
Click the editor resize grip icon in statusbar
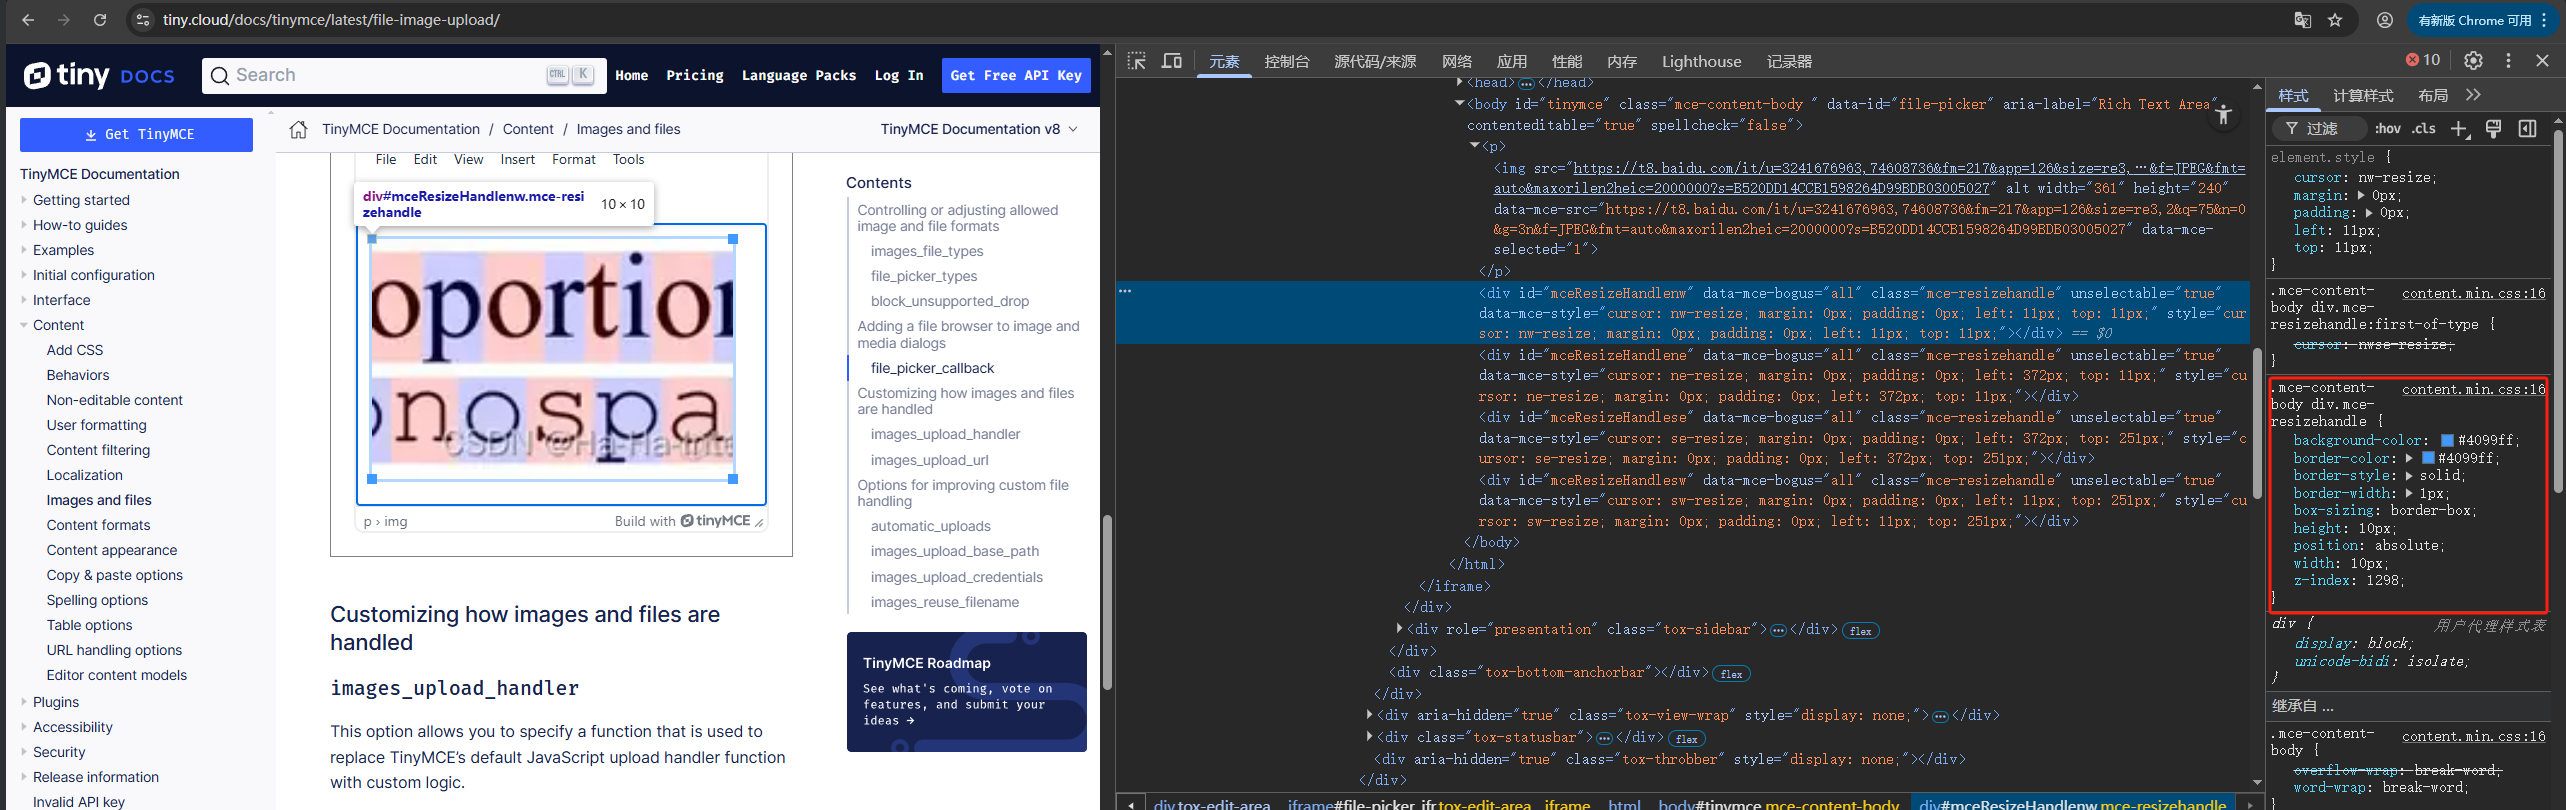pyautogui.click(x=759, y=522)
